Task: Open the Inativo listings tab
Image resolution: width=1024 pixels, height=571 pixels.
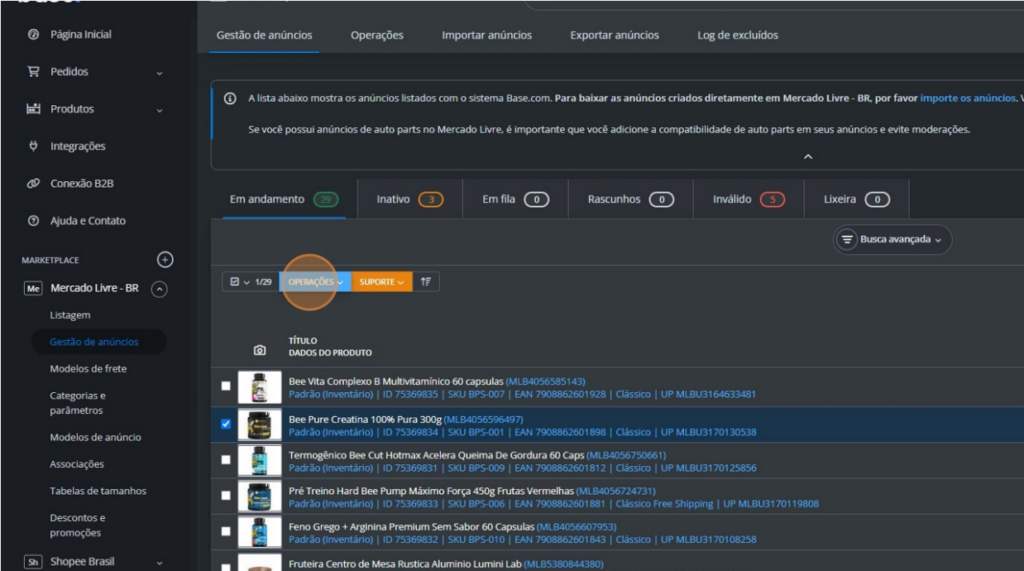Action: 410,199
